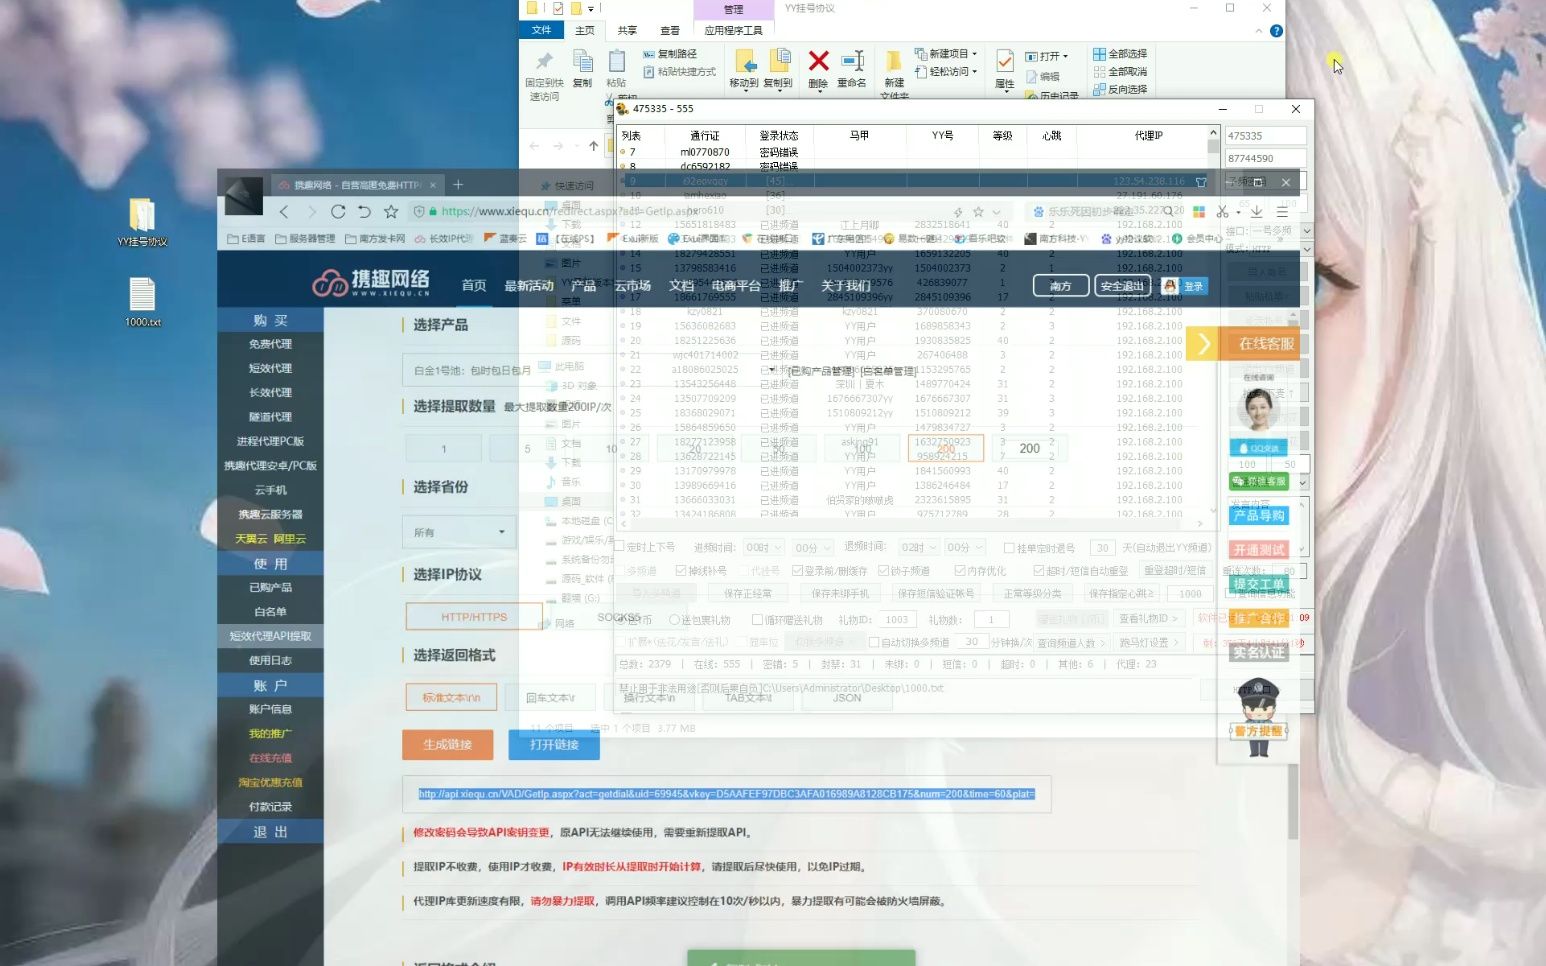Click 短效代理API提取 in left sidebar
The width and height of the screenshot is (1546, 966).
270,636
